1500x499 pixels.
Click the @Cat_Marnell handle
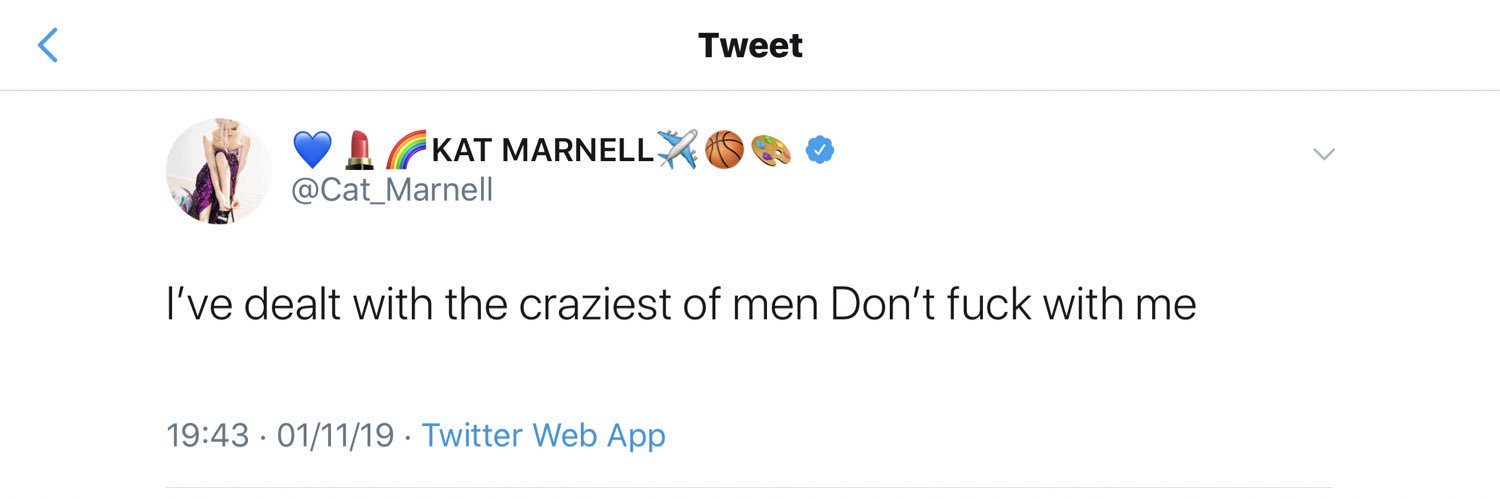point(391,188)
